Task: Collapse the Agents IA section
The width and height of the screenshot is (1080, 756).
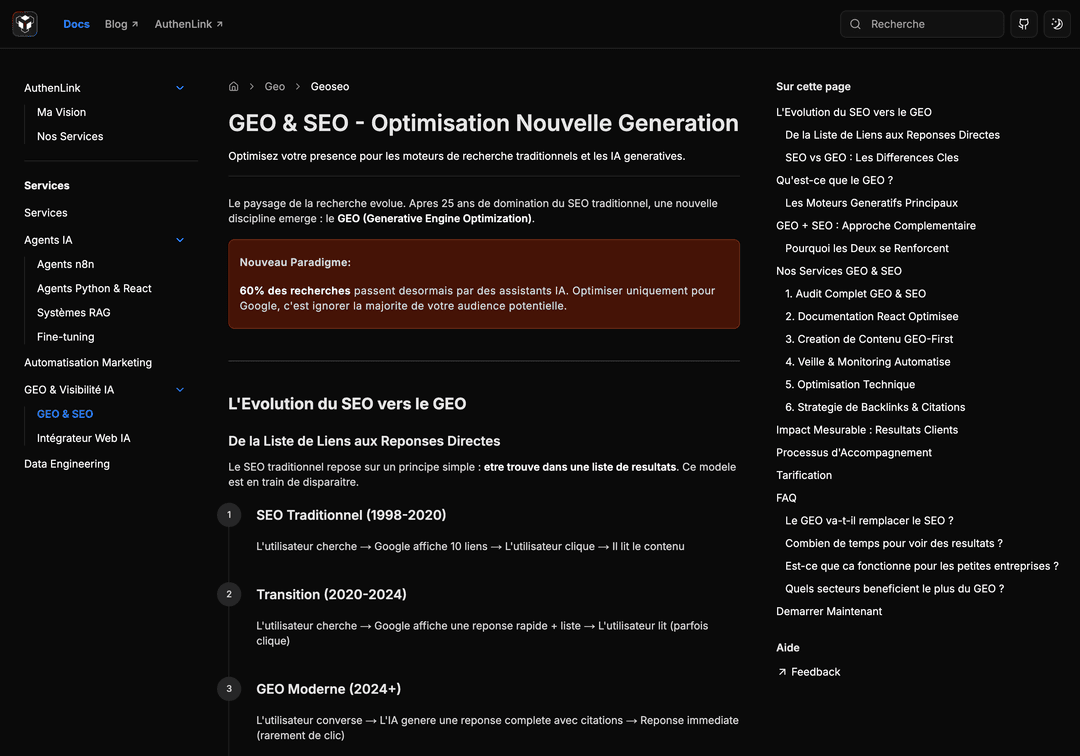Action: tap(180, 240)
